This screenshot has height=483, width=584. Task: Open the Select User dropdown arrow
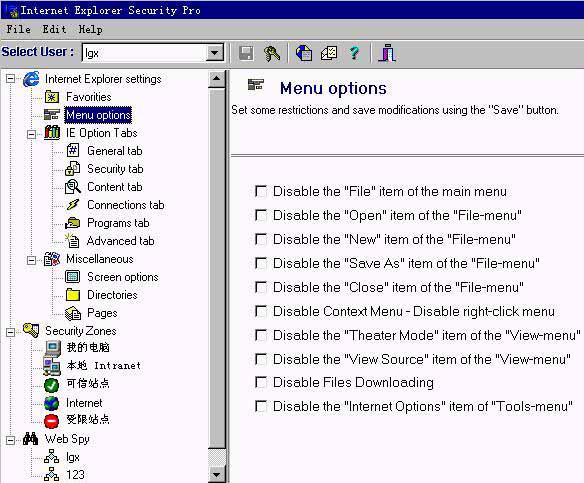[x=215, y=53]
